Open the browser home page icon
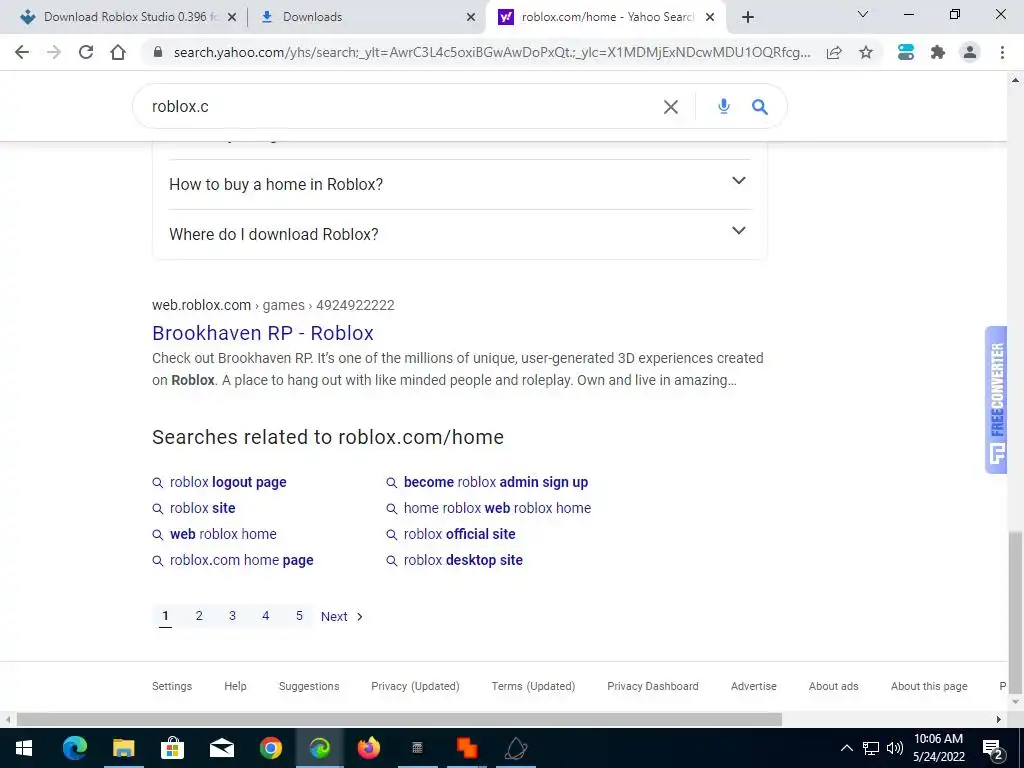The width and height of the screenshot is (1024, 768). [x=118, y=52]
